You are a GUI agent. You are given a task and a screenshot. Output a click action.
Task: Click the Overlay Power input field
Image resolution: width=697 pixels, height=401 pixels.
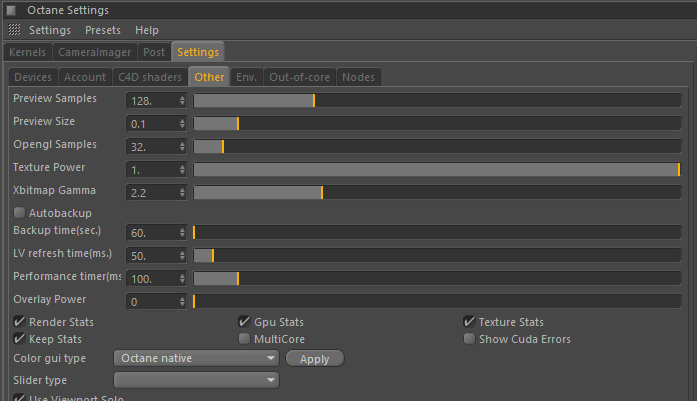152,301
